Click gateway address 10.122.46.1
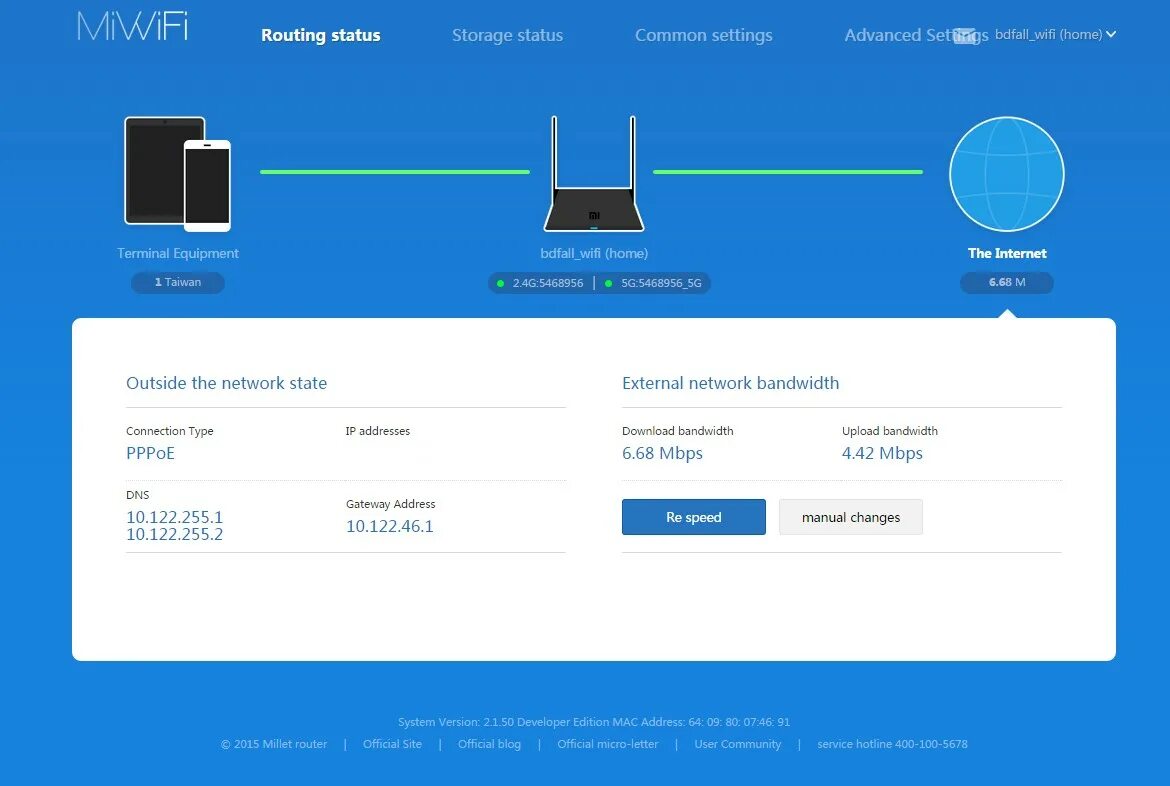This screenshot has width=1170, height=786. click(390, 526)
